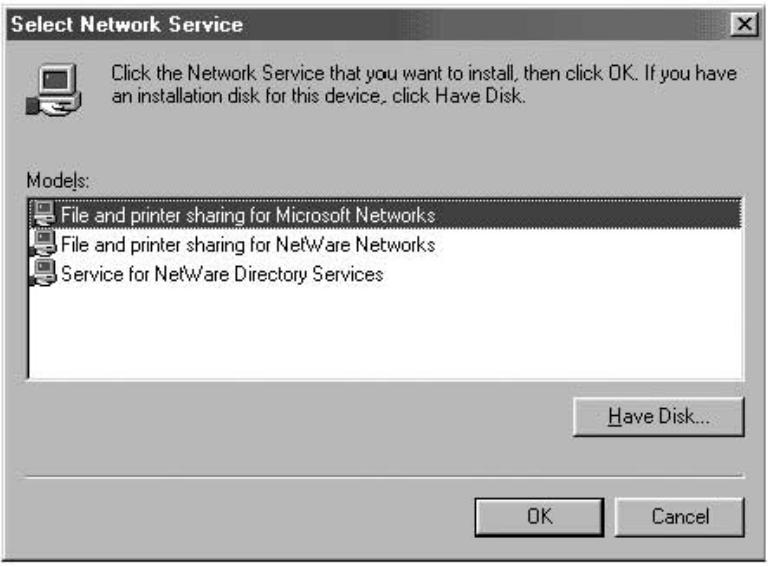This screenshot has width=768, height=567.
Task: Click the instruction line starting 'Click the Network Service'
Action: (x=424, y=73)
